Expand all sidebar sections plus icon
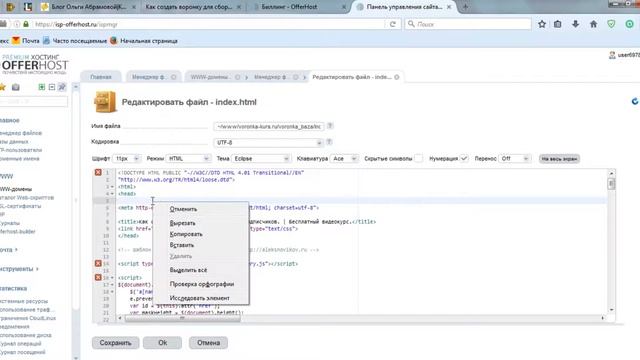Viewport: 640px width, 360px height. (x=42, y=87)
